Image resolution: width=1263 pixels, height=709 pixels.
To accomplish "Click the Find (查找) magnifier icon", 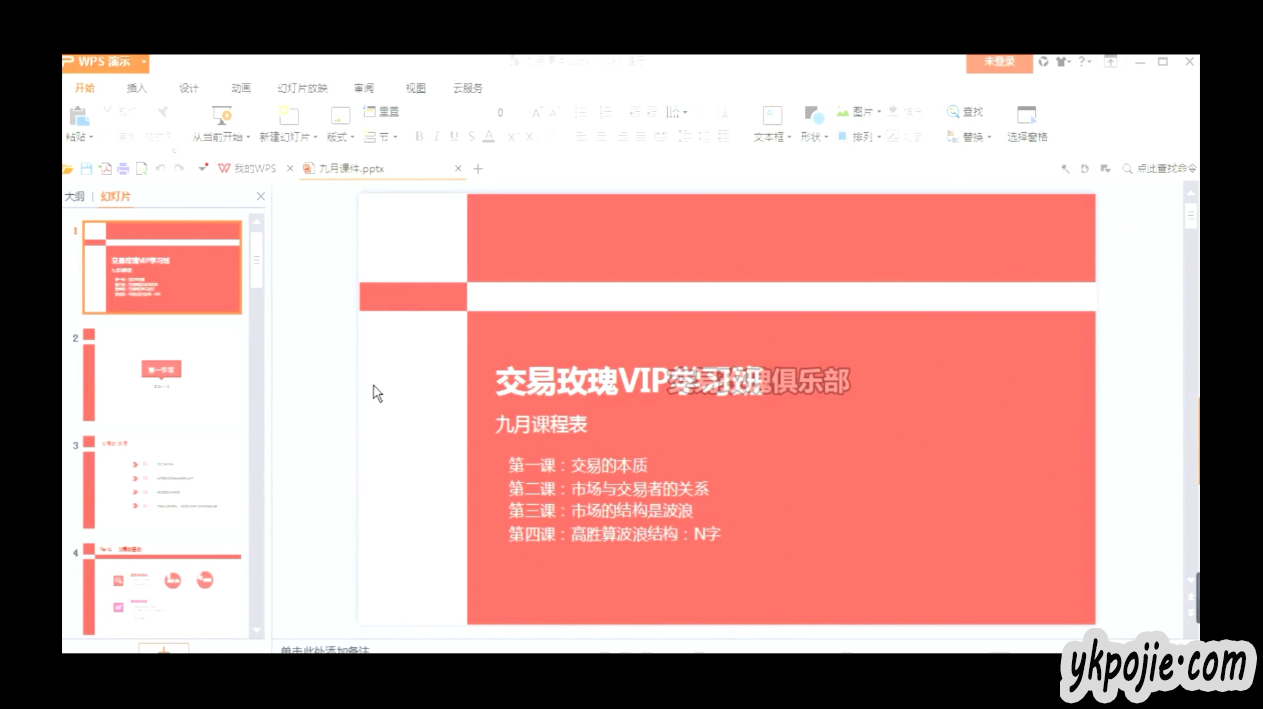I will point(953,112).
